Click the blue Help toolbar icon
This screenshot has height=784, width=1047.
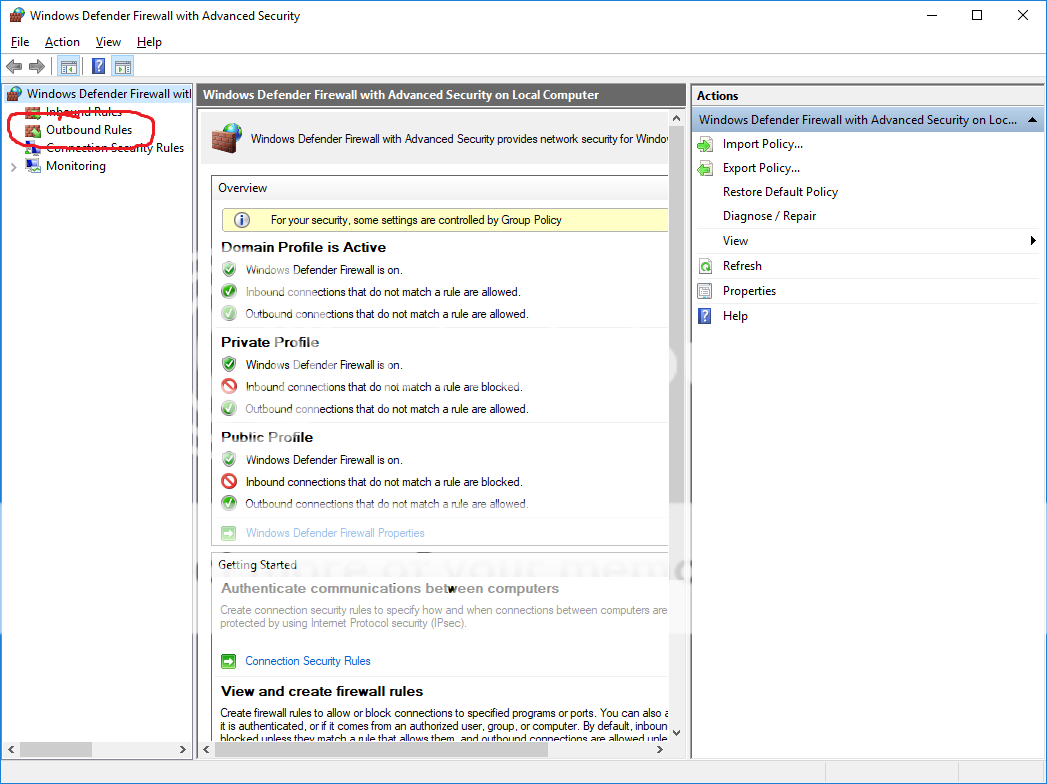[98, 67]
